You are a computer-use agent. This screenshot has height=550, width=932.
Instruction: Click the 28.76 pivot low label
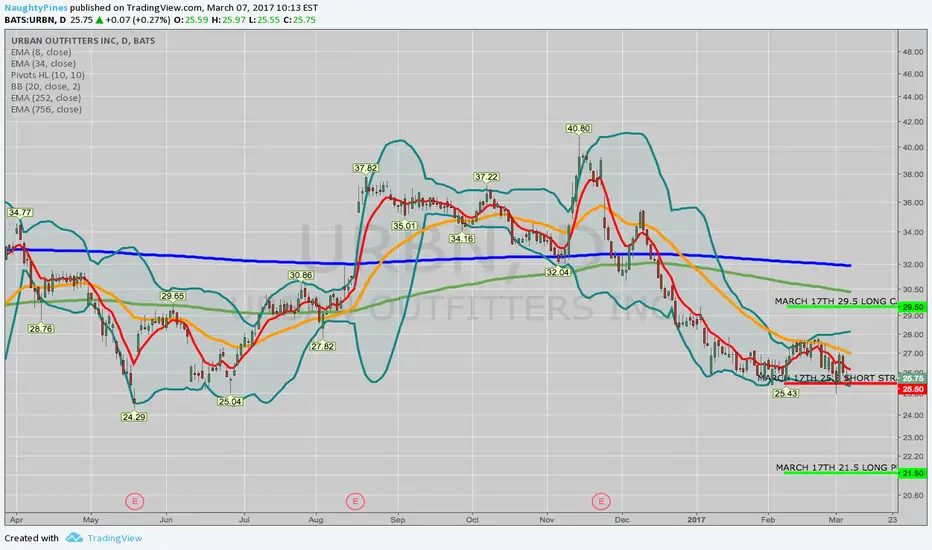pyautogui.click(x=41, y=328)
